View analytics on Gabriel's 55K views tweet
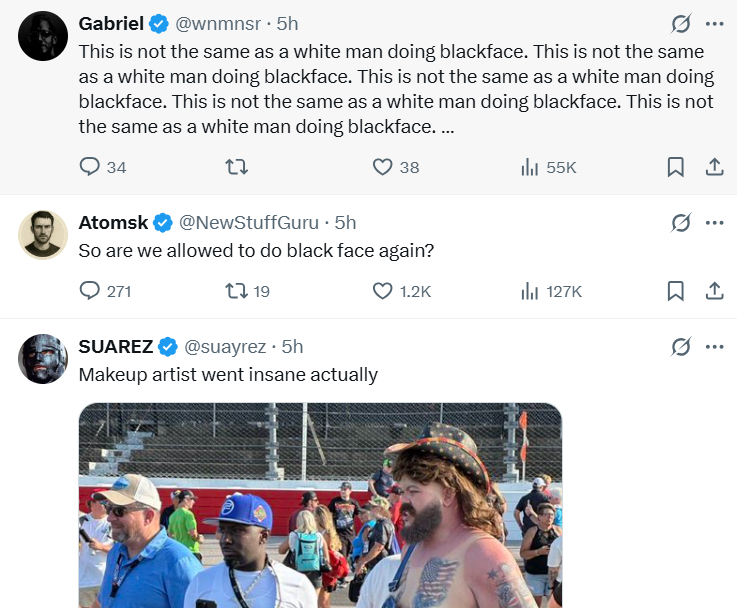This screenshot has height=608, width=737. [530, 167]
